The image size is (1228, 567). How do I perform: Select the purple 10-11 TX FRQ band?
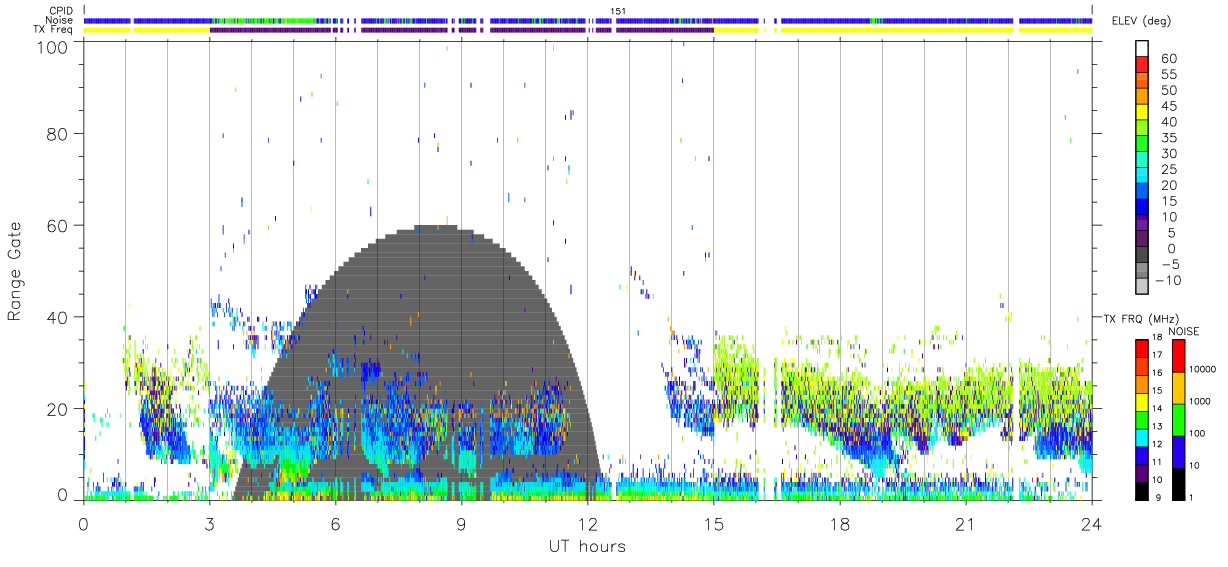tap(1141, 471)
